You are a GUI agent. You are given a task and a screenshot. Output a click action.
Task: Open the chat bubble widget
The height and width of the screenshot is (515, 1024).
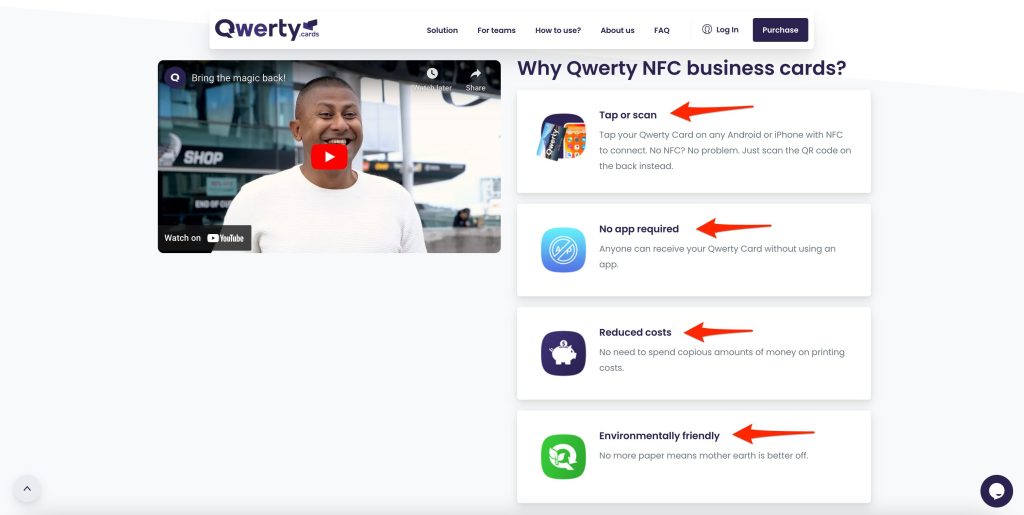coord(996,491)
